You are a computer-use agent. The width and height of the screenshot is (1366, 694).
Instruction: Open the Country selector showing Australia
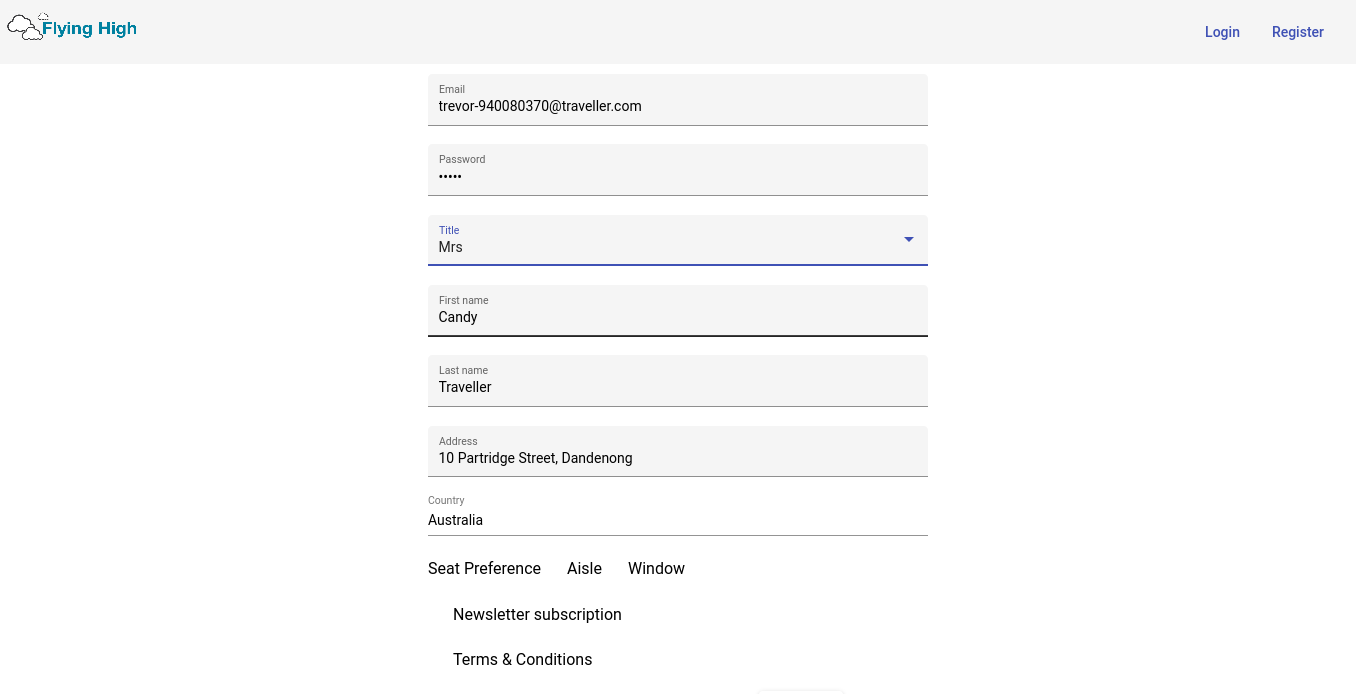(x=677, y=520)
